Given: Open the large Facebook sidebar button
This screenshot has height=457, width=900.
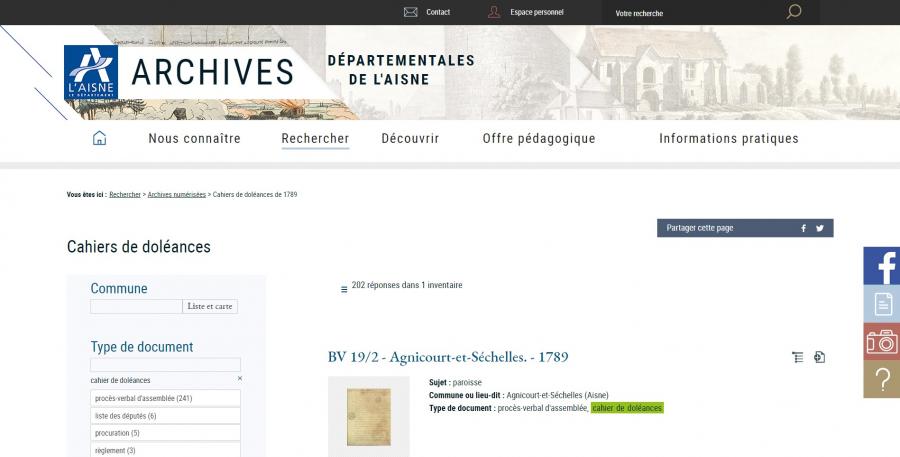Looking at the screenshot, I should (x=882, y=266).
